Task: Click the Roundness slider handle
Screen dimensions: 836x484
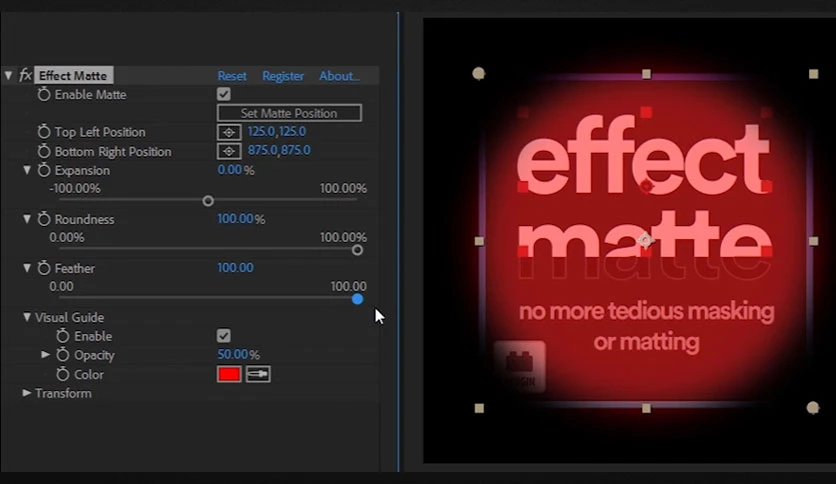Action: (357, 250)
